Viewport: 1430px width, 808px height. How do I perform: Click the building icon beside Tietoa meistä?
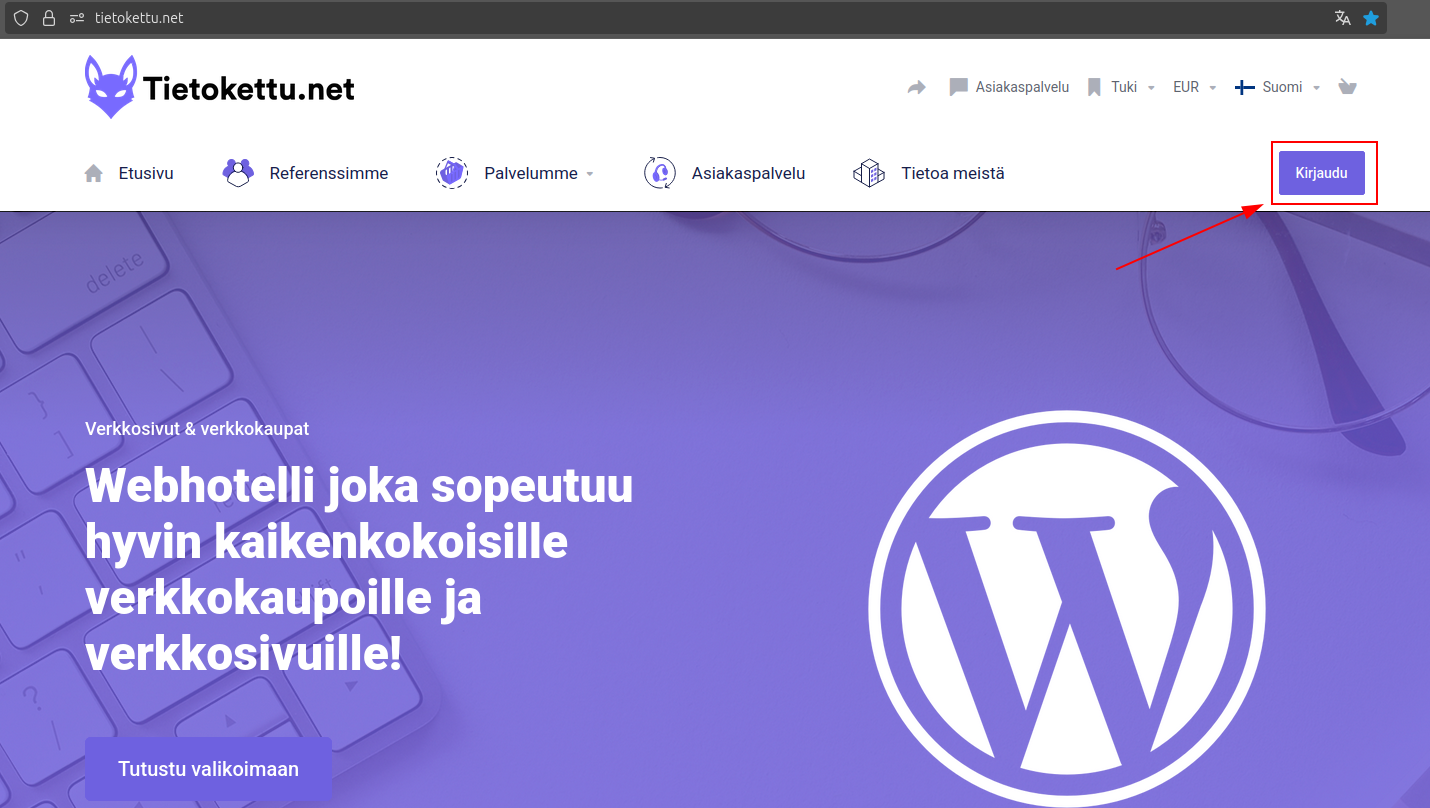(x=868, y=173)
